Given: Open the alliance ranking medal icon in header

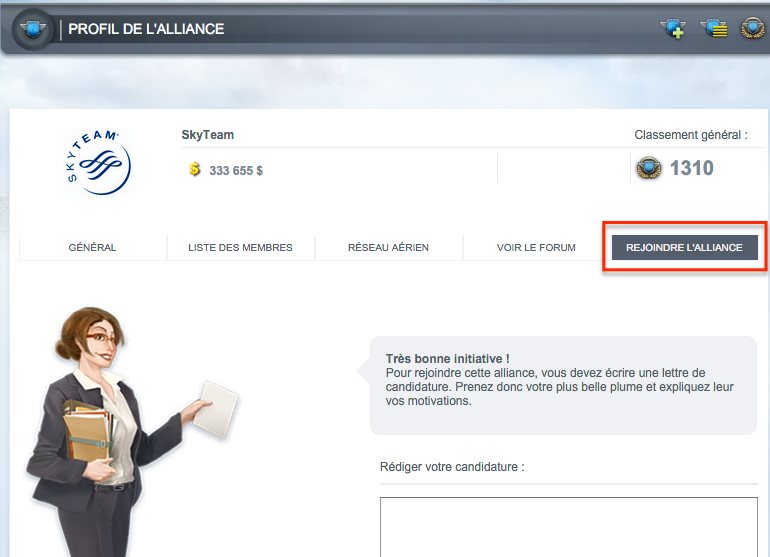Looking at the screenshot, I should pos(752,28).
